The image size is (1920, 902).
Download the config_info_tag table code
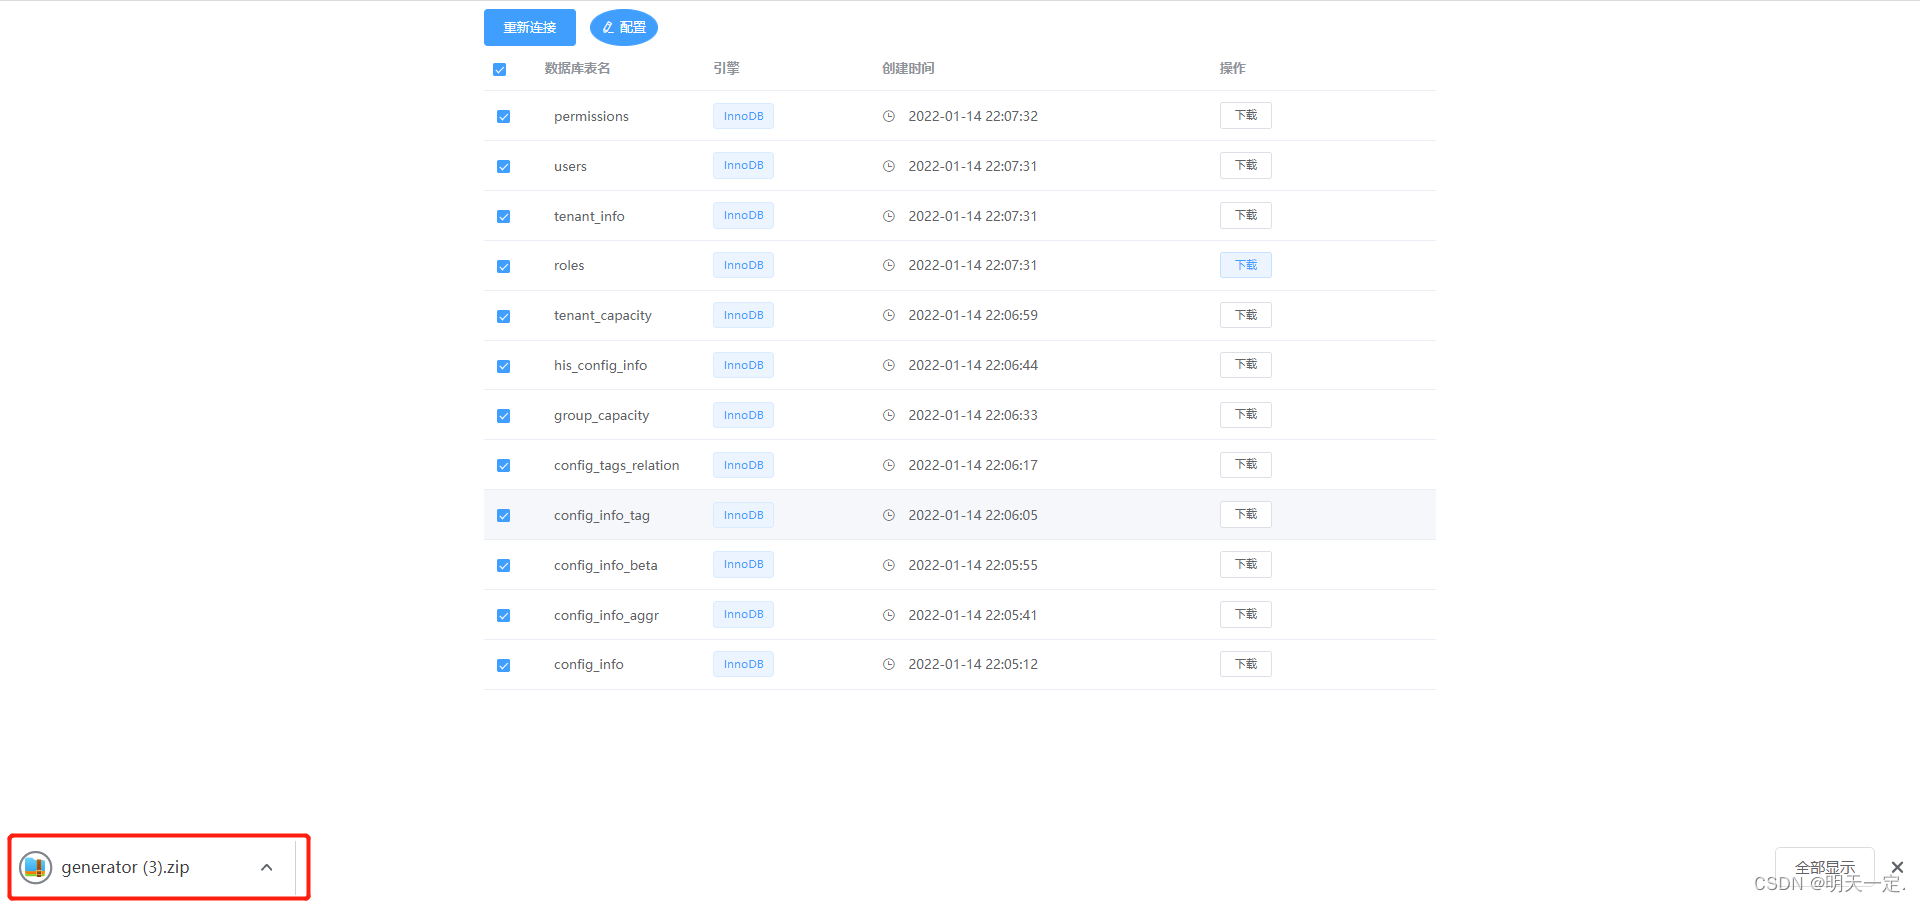tap(1246, 514)
